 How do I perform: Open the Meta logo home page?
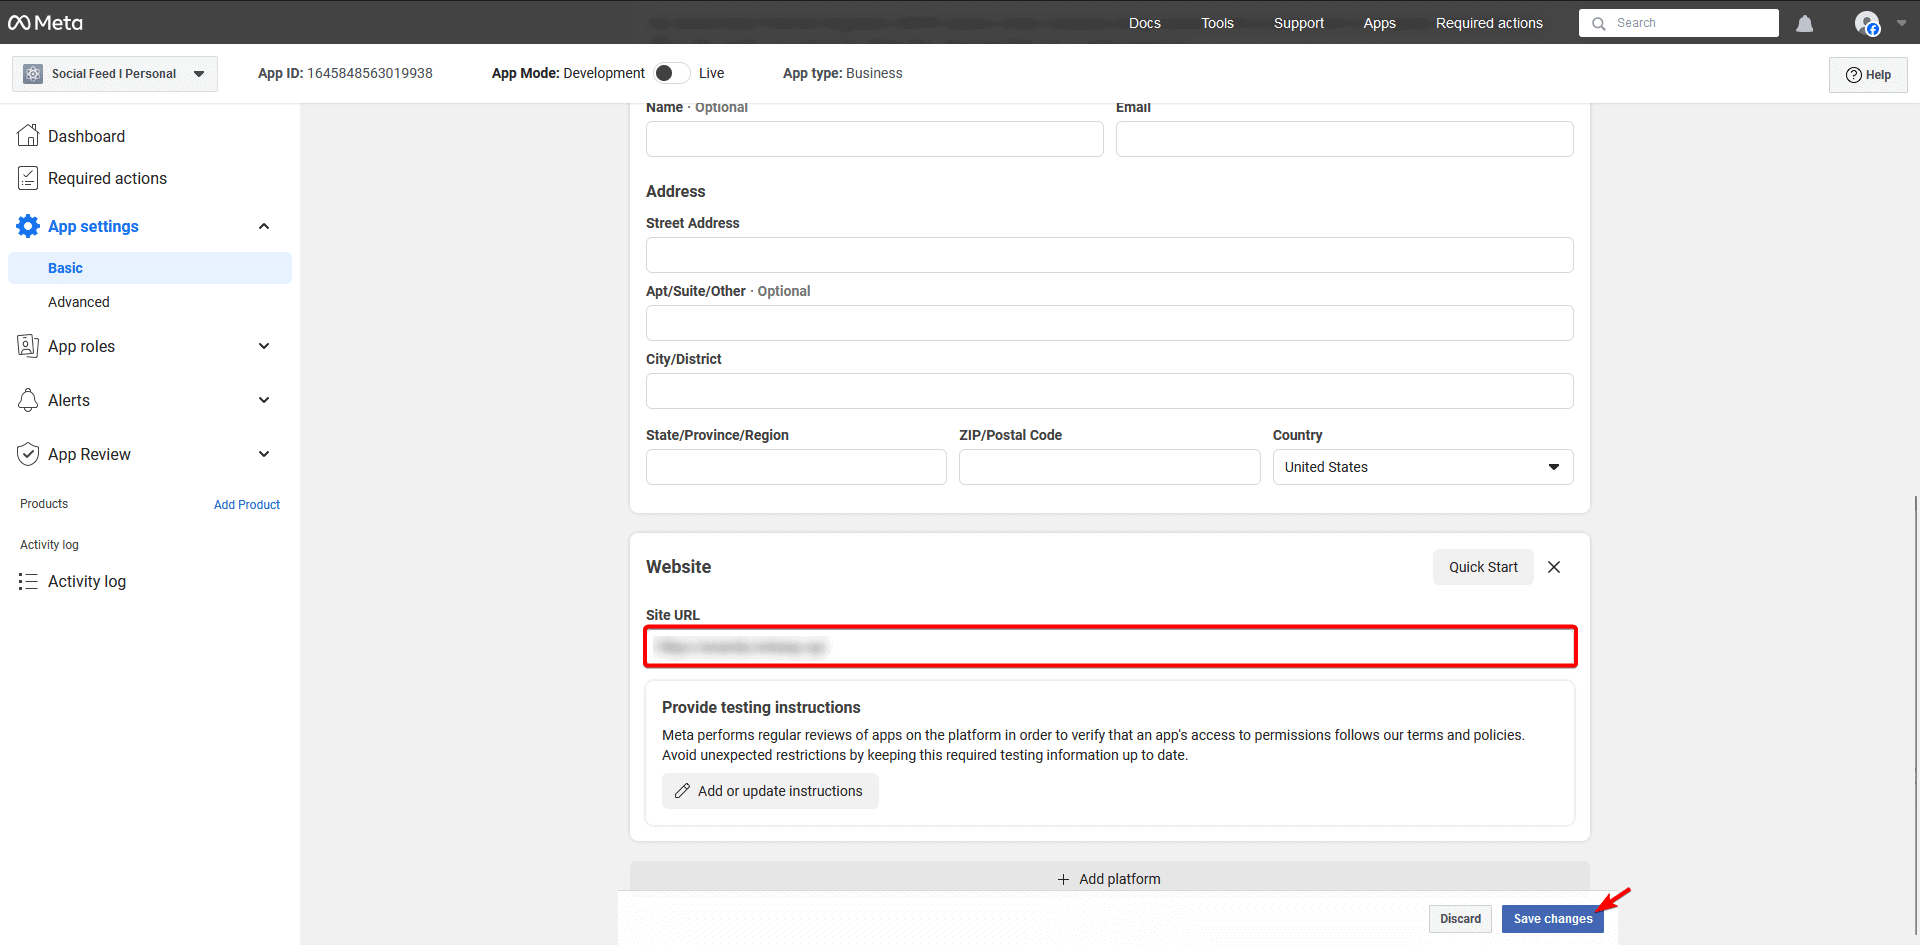click(44, 22)
